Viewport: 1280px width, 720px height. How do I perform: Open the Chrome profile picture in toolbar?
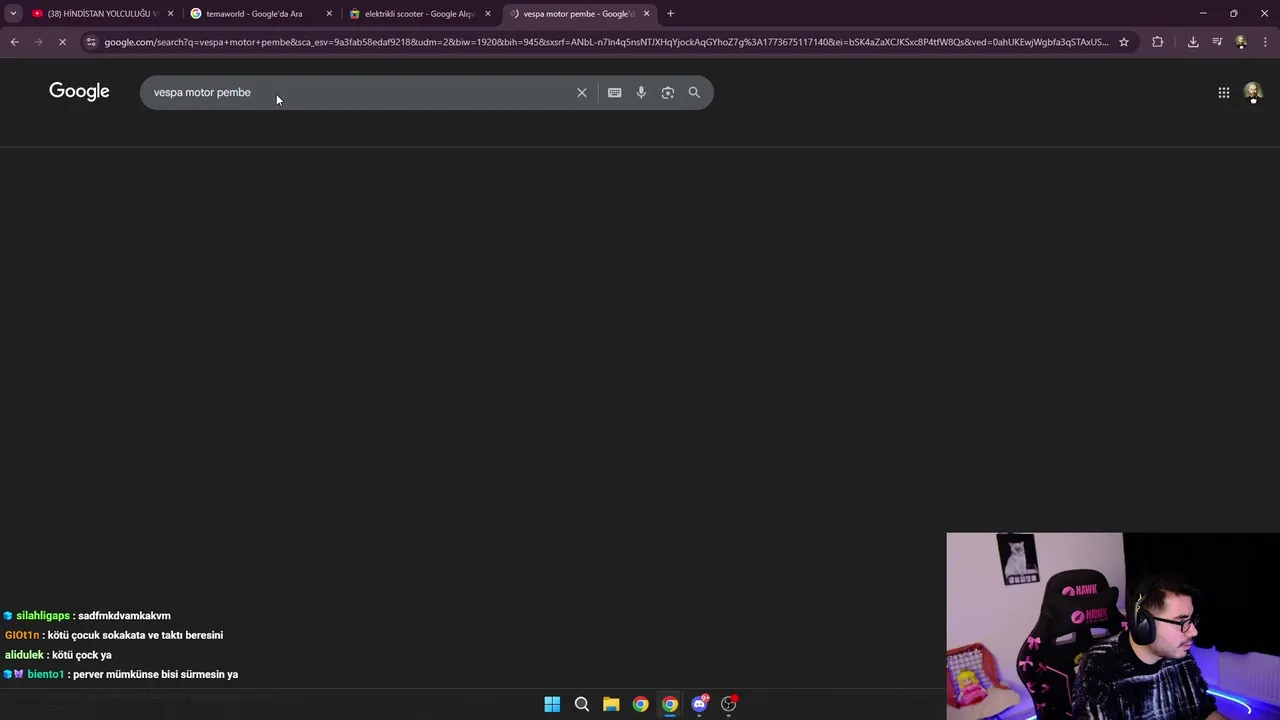1241,42
